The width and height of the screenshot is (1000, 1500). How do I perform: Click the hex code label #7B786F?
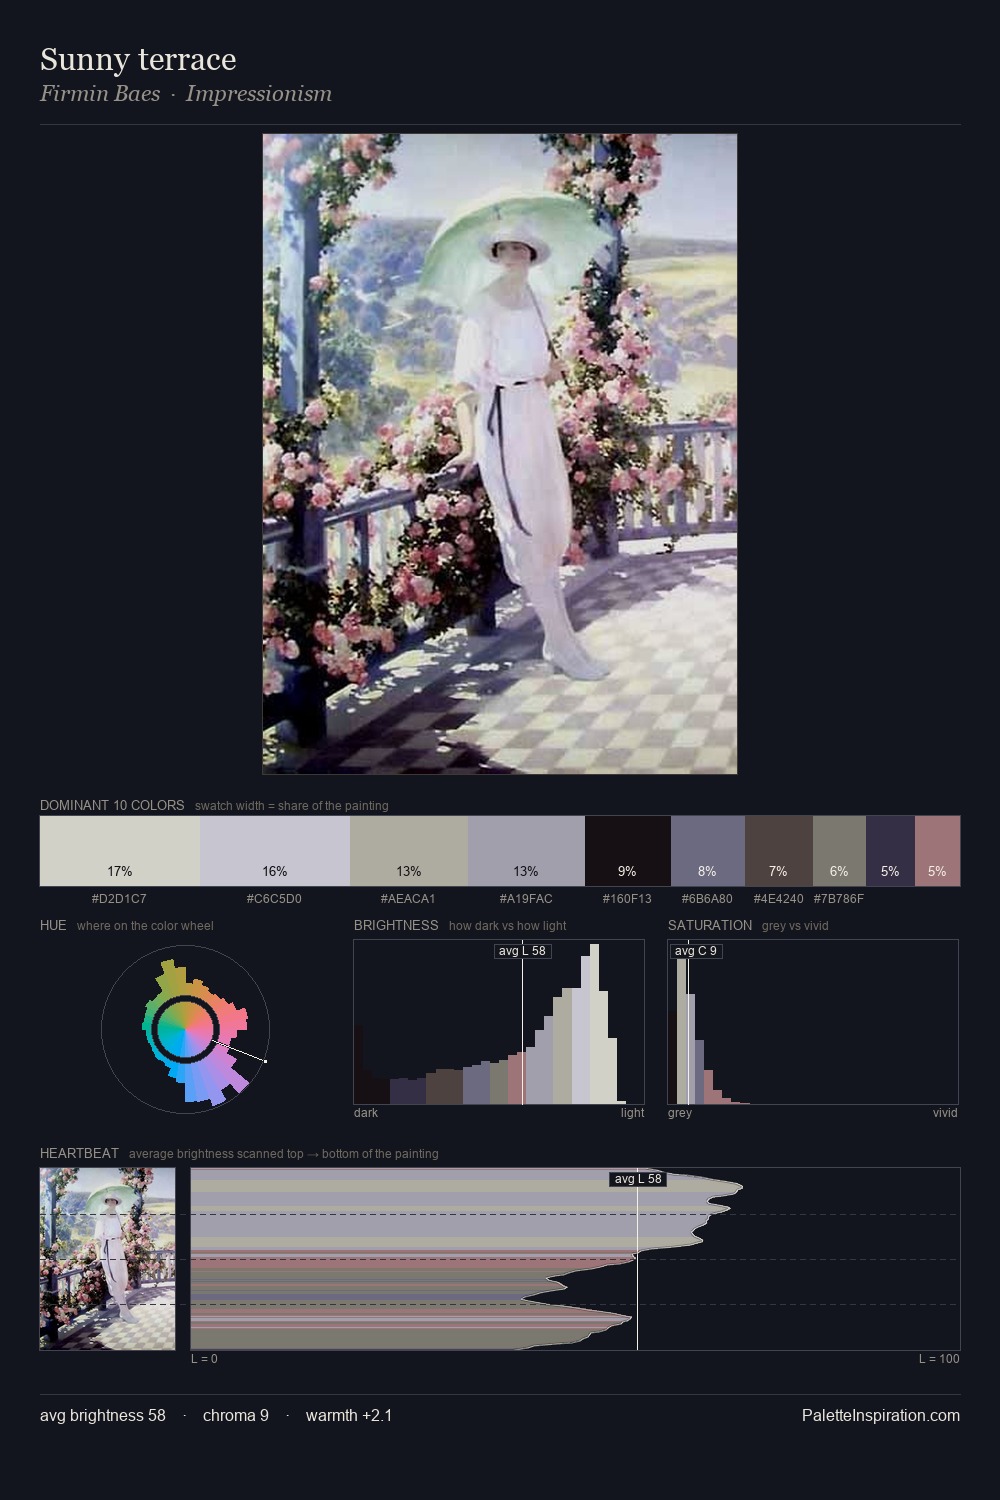839,899
